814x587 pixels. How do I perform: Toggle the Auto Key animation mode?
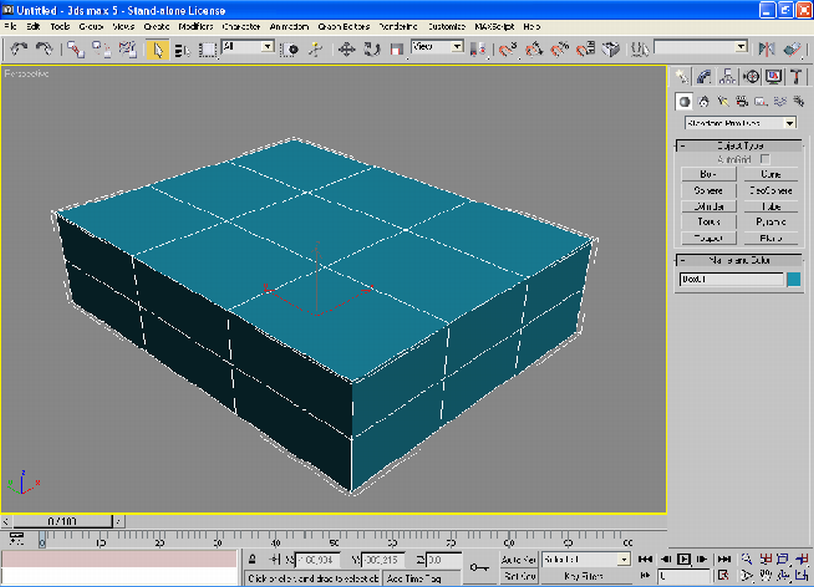518,560
